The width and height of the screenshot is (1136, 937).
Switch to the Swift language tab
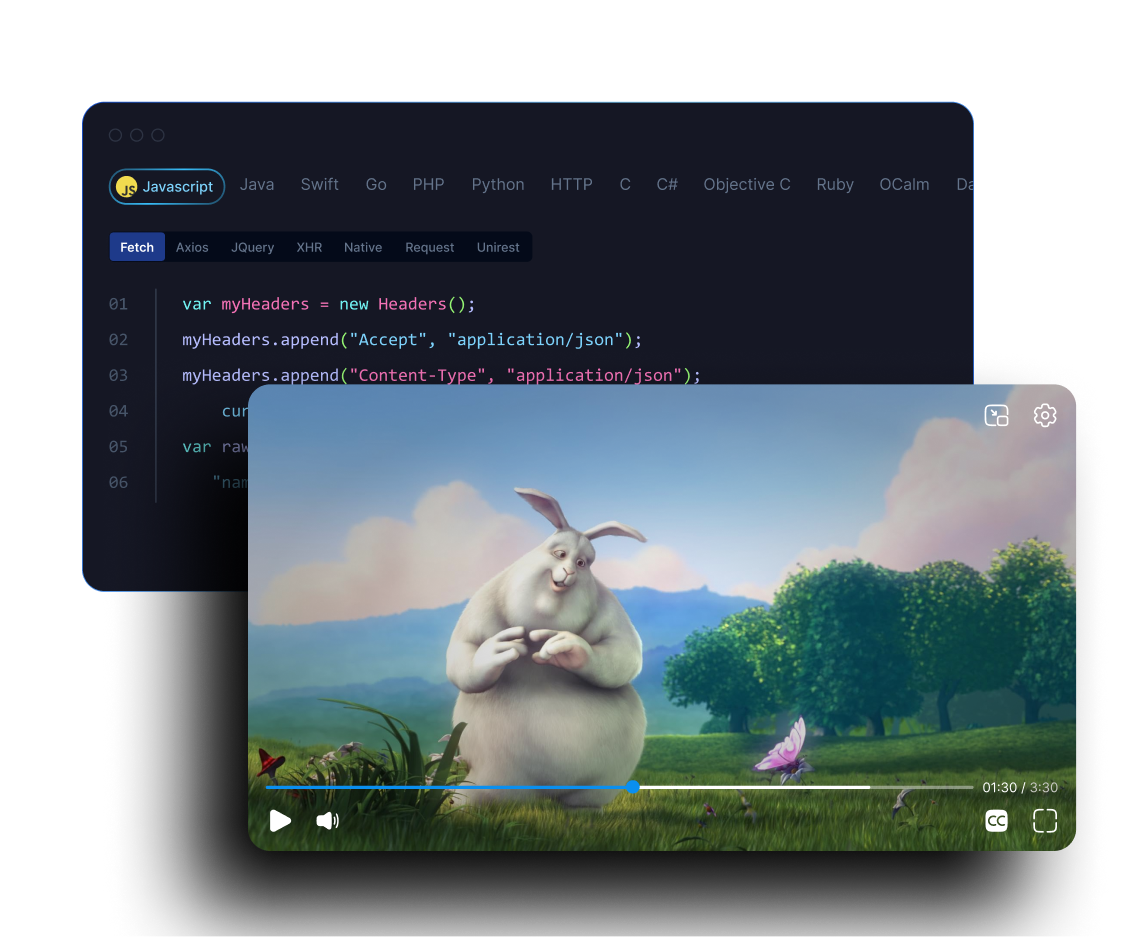[x=320, y=185]
